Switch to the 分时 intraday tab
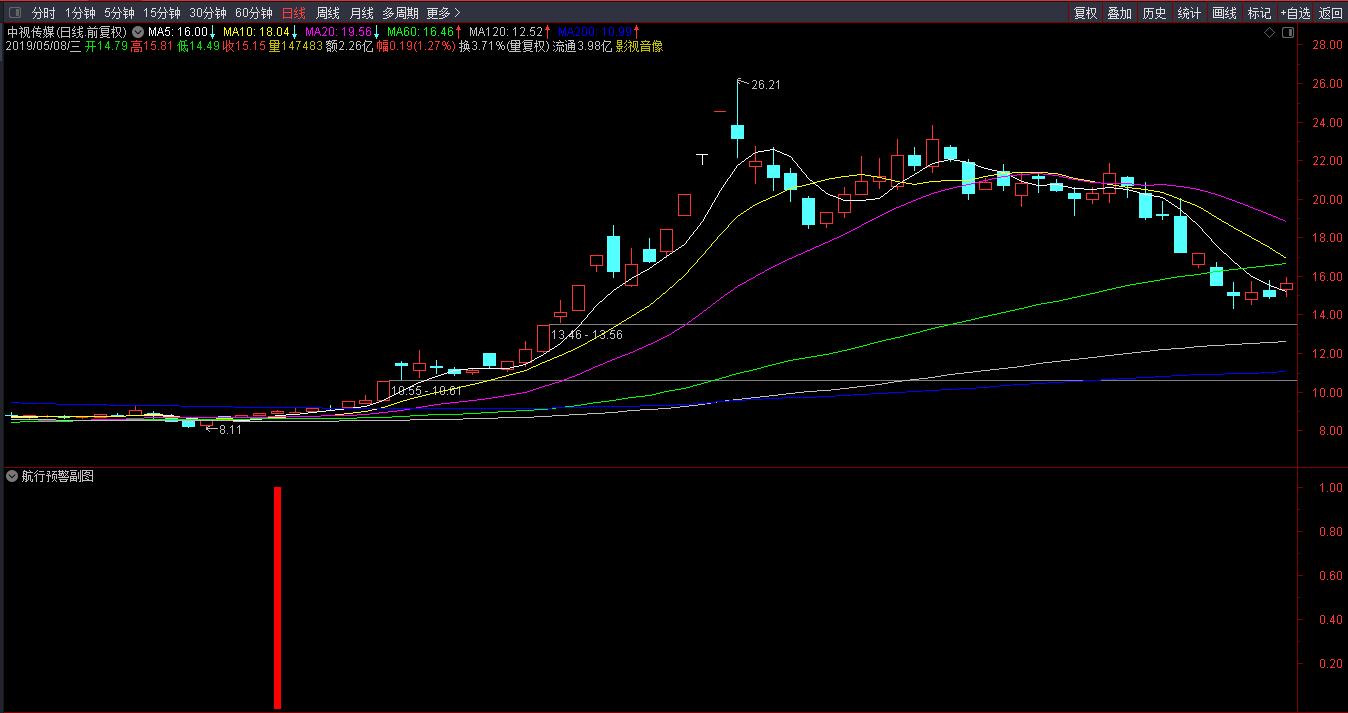This screenshot has height=713, width=1348. (43, 13)
